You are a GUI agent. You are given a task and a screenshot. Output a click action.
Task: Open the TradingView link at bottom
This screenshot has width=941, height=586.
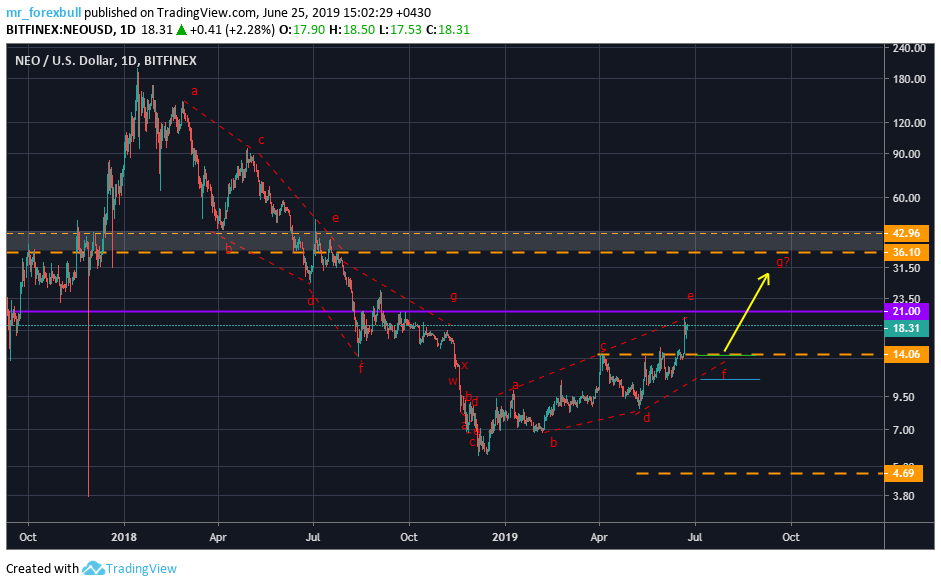(x=141, y=569)
